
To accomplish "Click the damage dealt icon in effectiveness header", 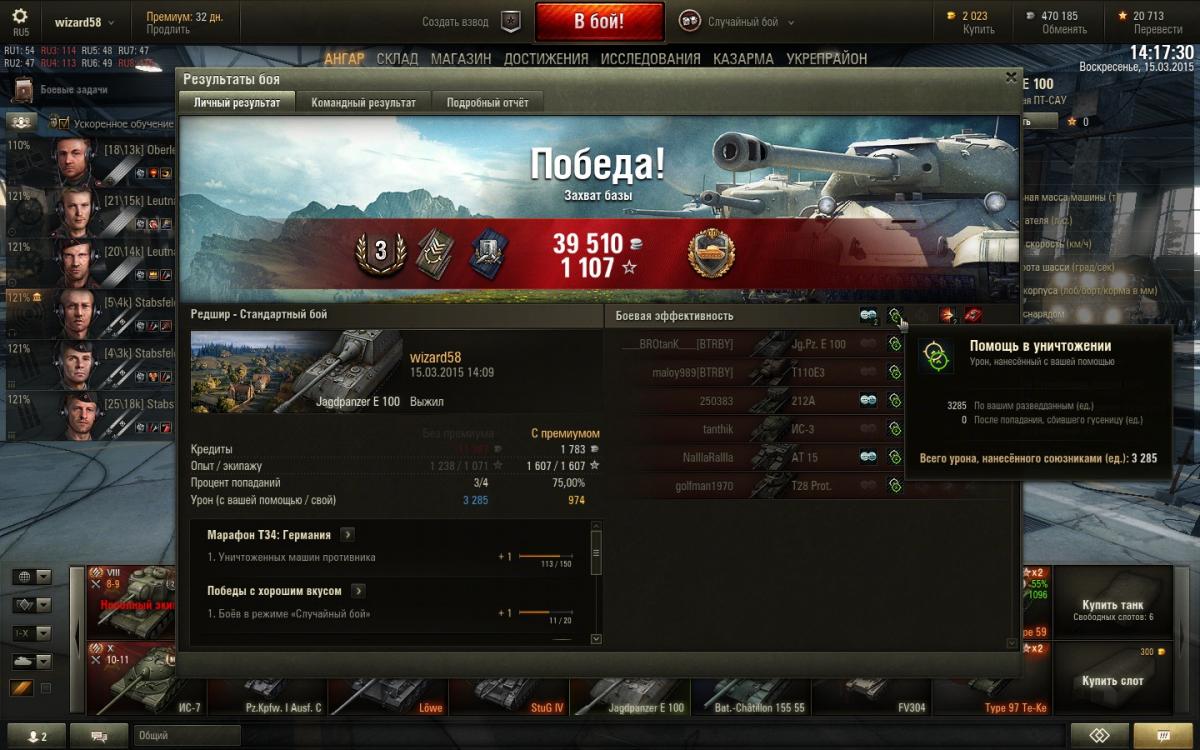I will (x=947, y=316).
